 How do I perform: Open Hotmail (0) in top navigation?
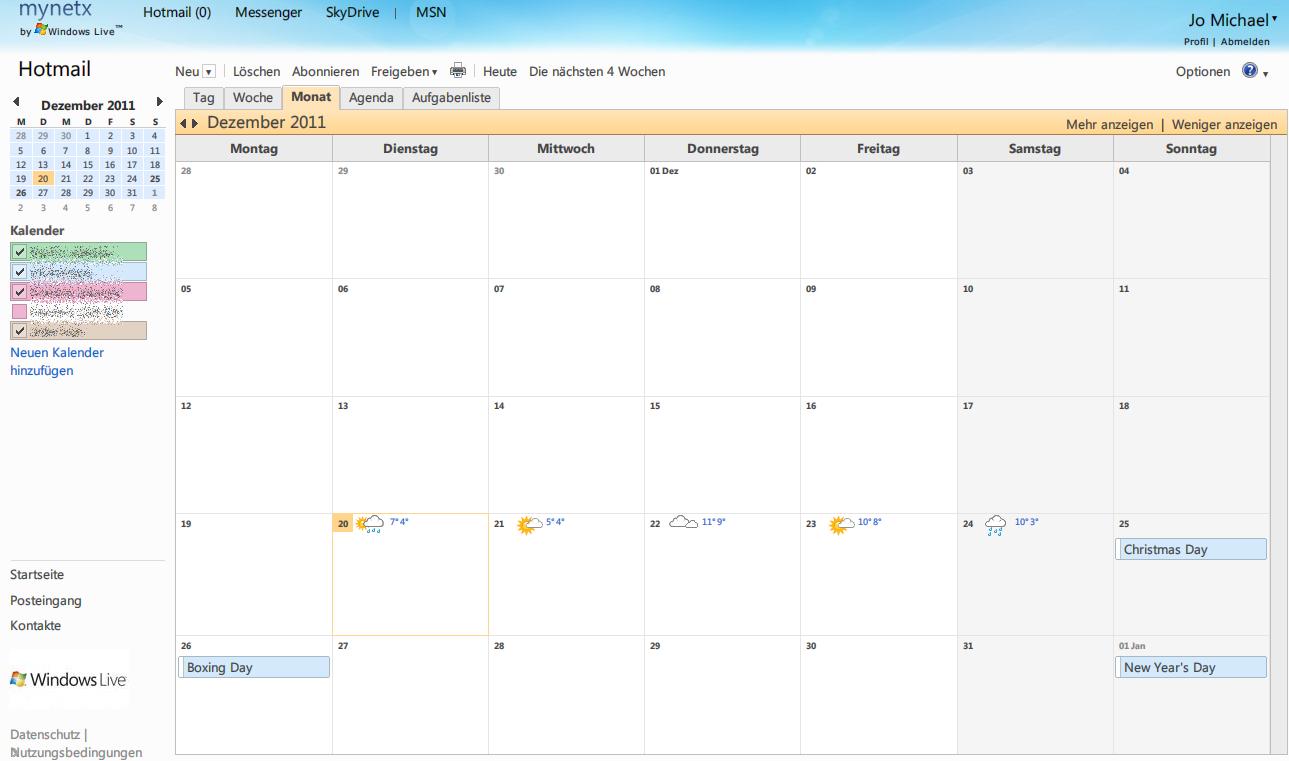click(x=177, y=12)
